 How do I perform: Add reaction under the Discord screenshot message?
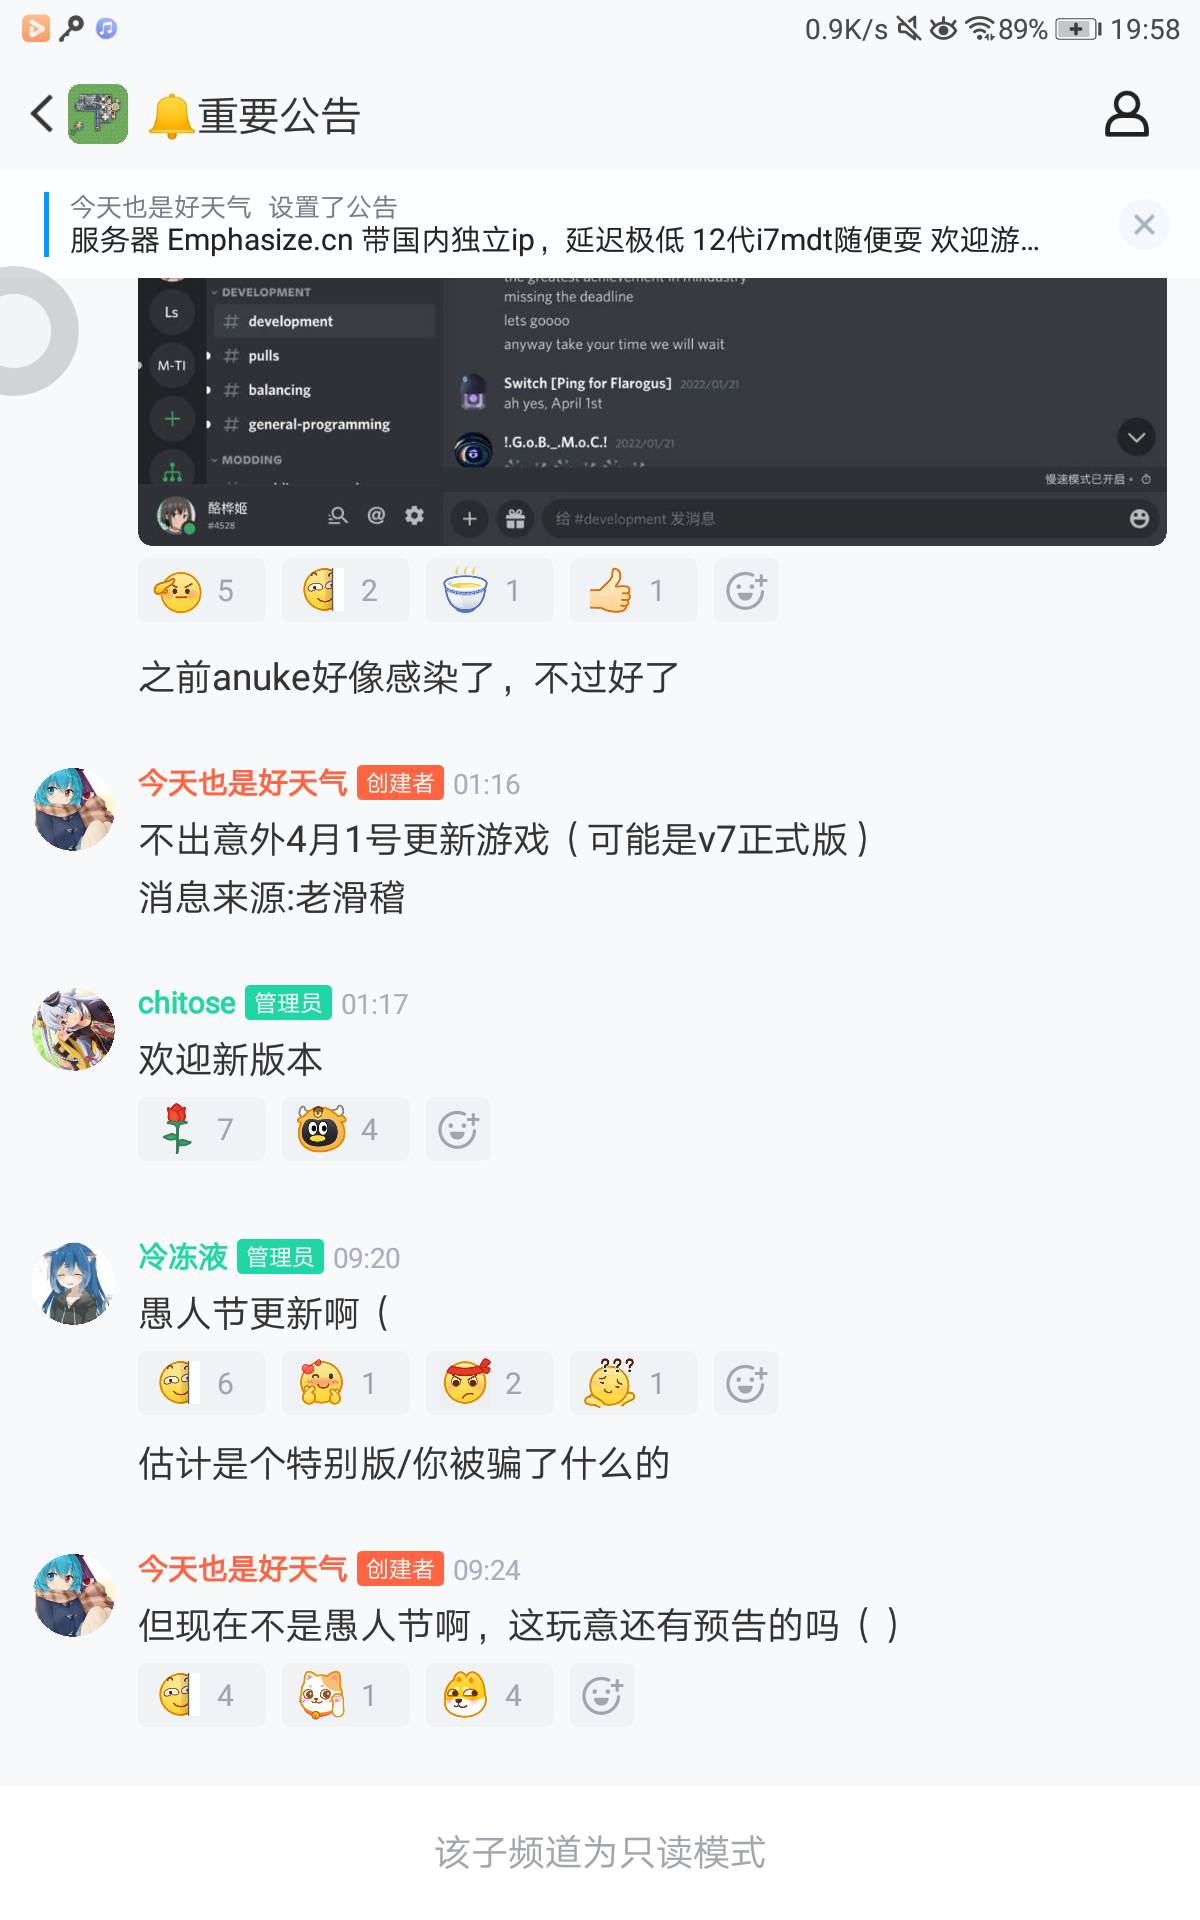point(746,590)
